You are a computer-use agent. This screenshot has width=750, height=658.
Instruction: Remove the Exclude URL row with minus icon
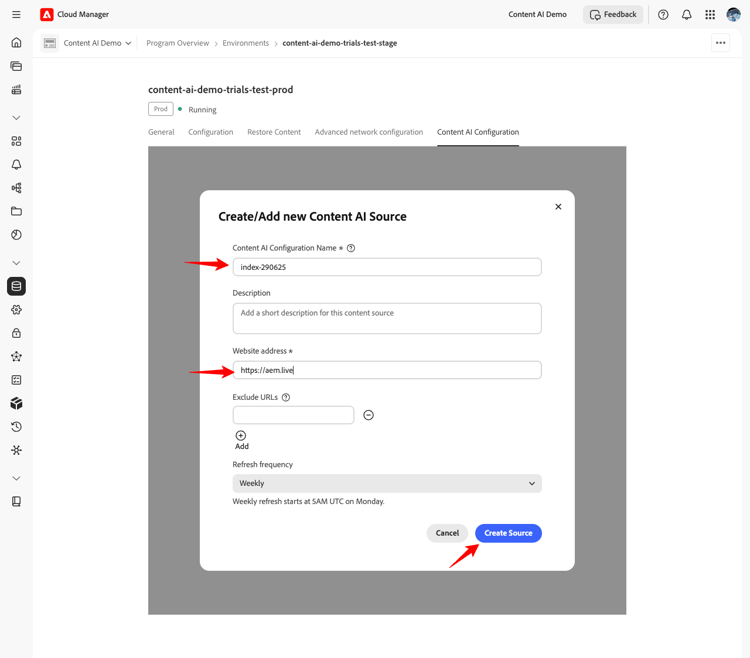[368, 415]
